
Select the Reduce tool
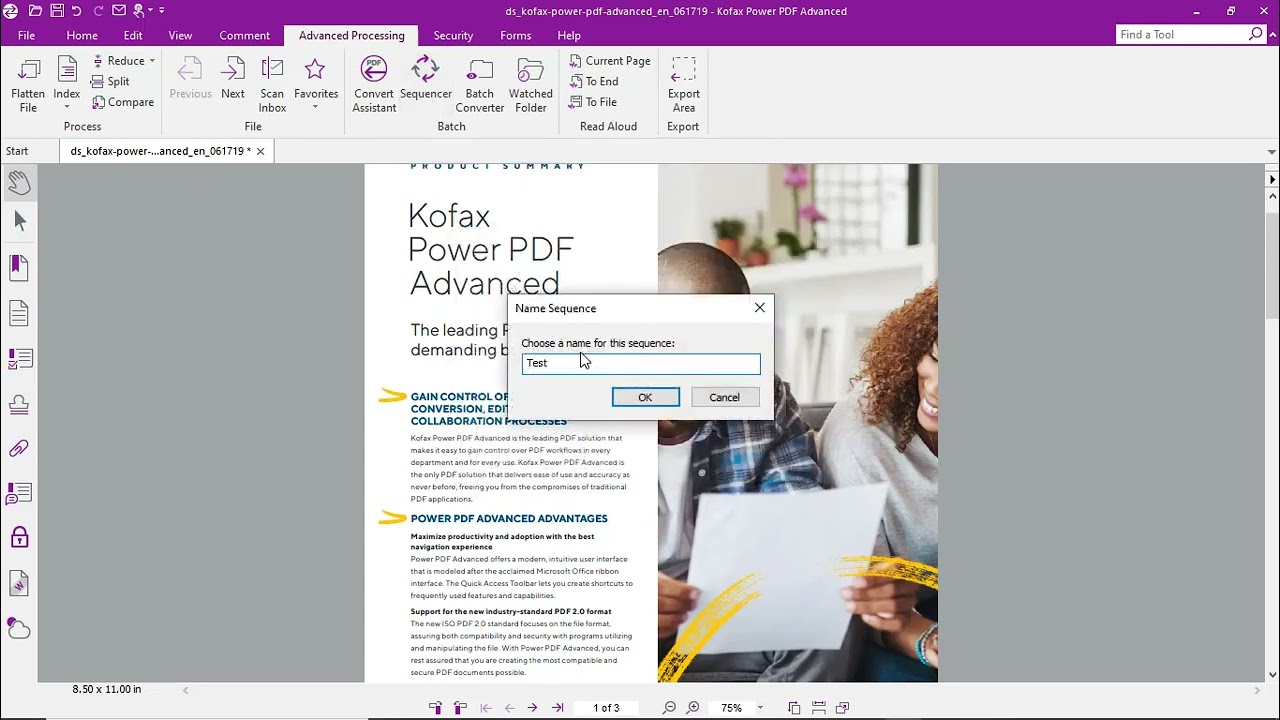118,61
